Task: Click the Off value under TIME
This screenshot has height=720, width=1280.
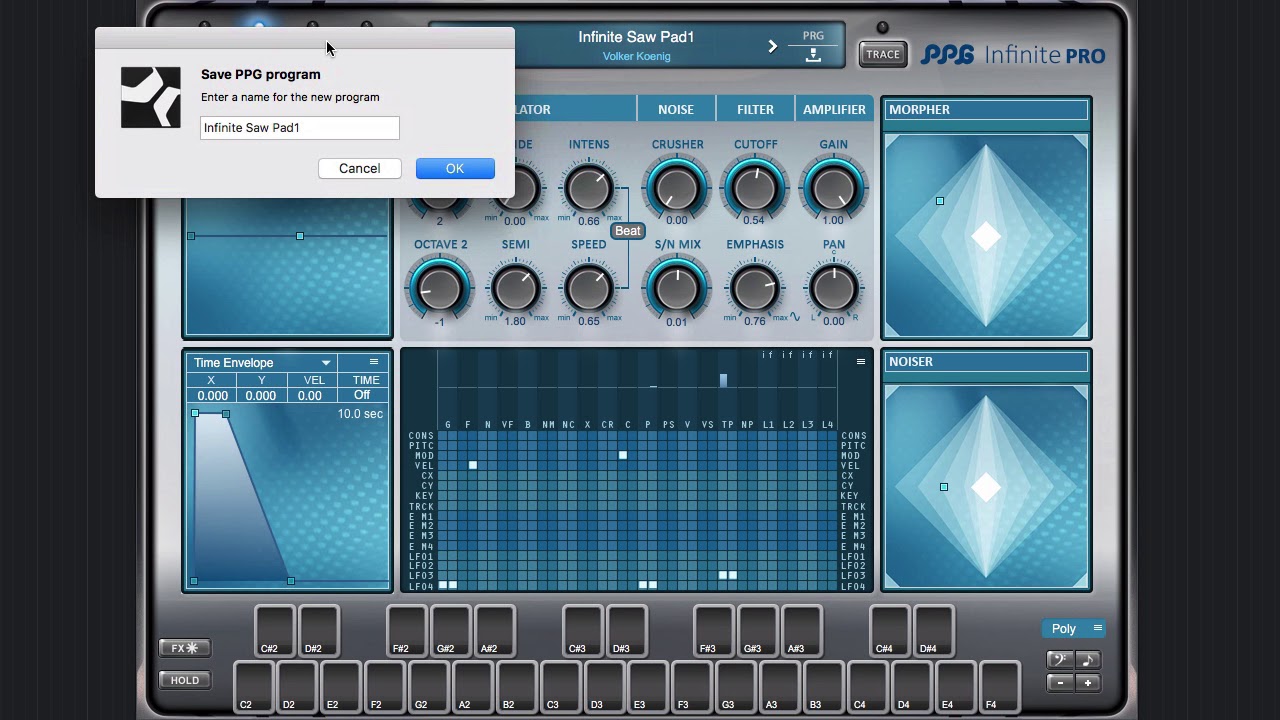Action: coord(362,395)
